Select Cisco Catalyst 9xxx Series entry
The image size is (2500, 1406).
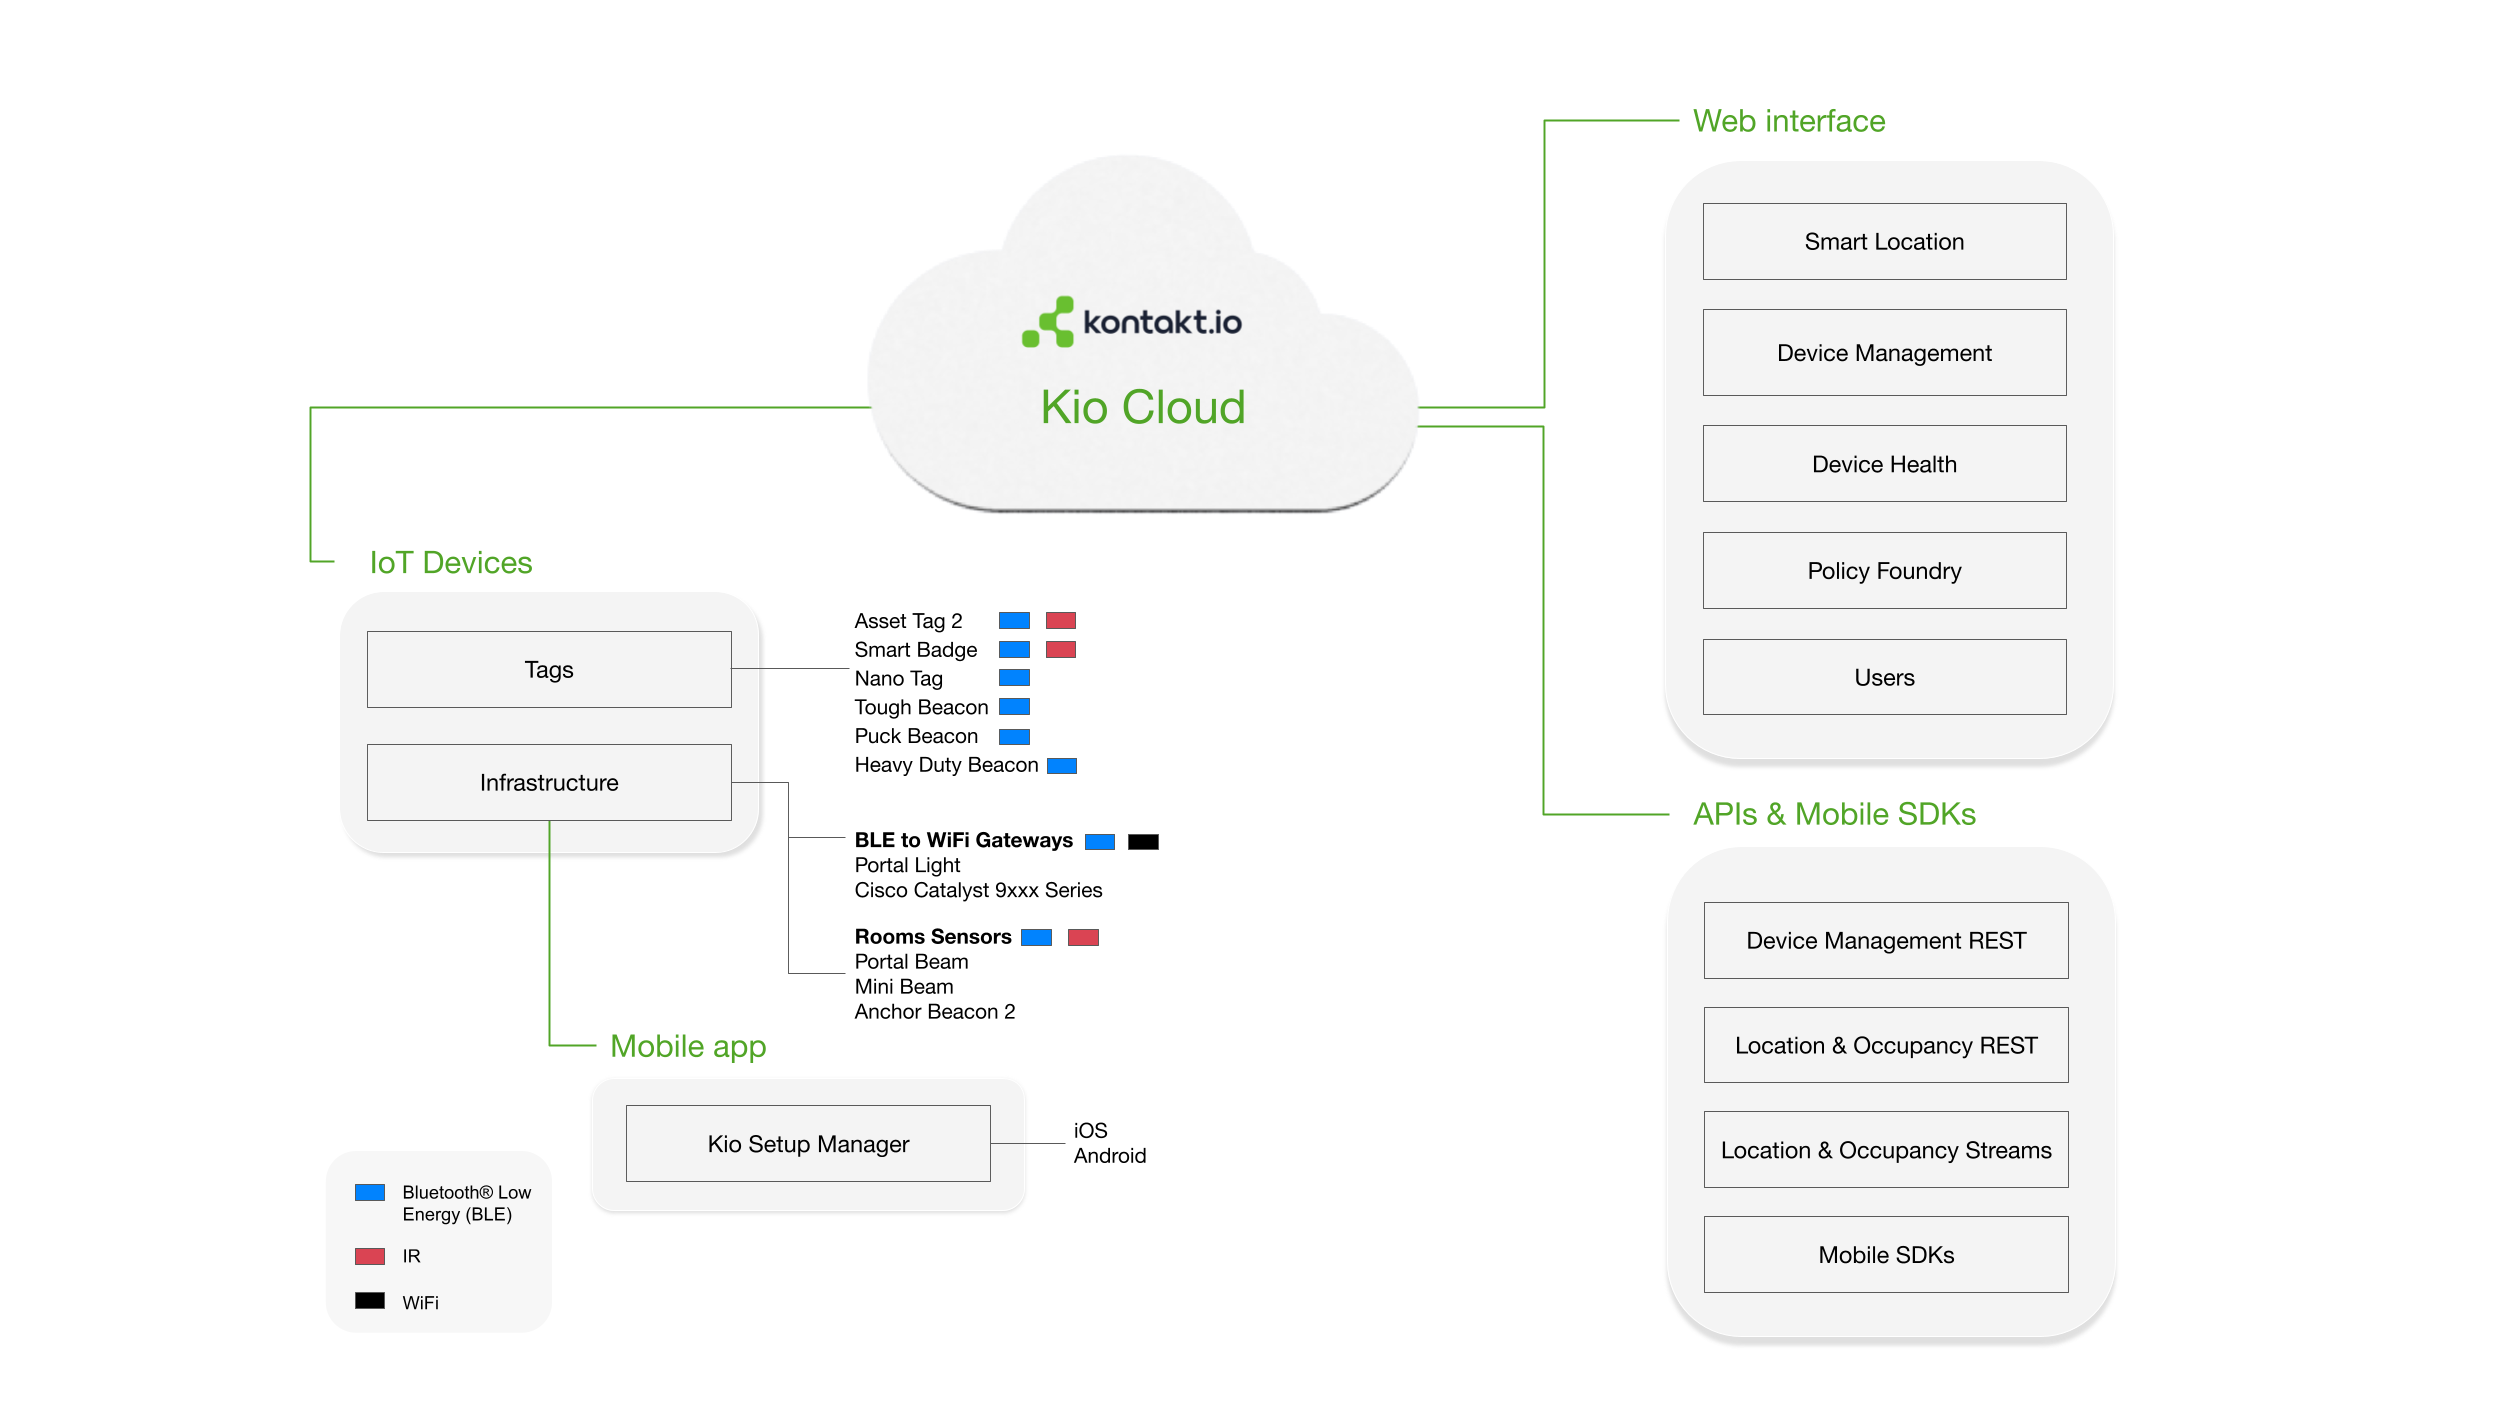coord(978,890)
